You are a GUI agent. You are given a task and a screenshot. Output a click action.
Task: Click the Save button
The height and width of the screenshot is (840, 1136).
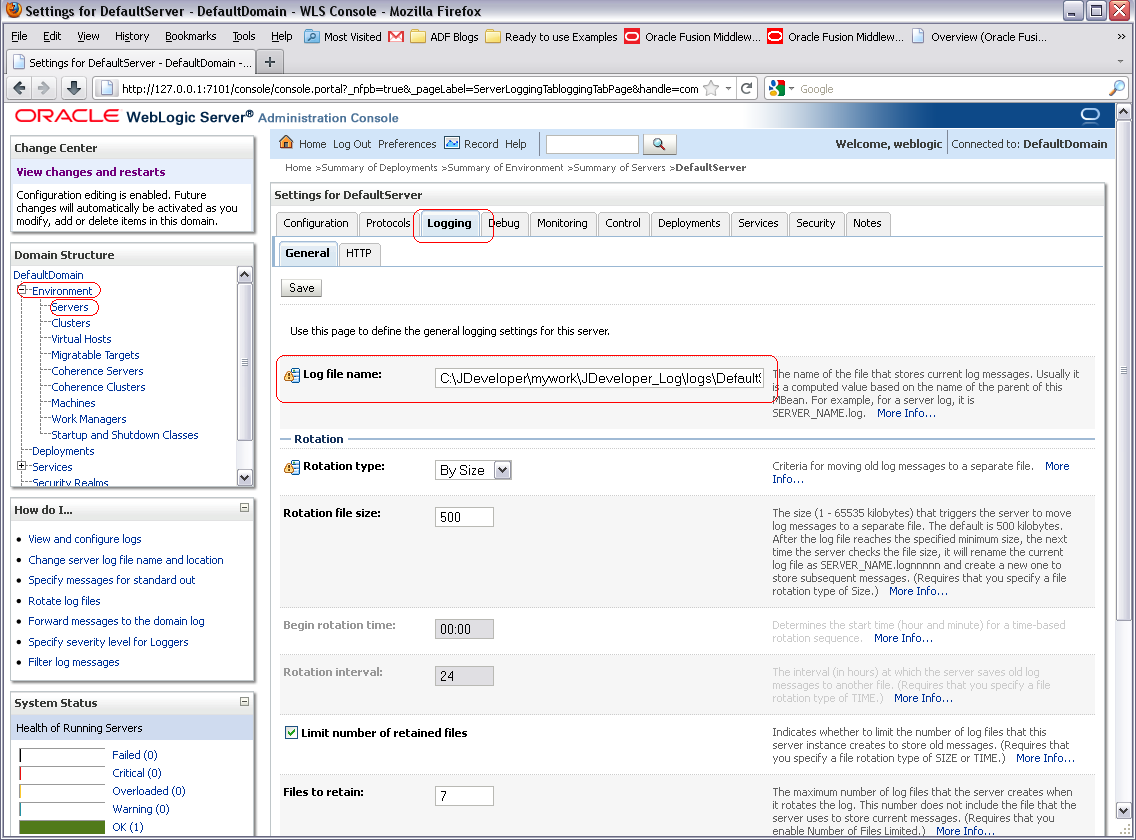tap(301, 288)
